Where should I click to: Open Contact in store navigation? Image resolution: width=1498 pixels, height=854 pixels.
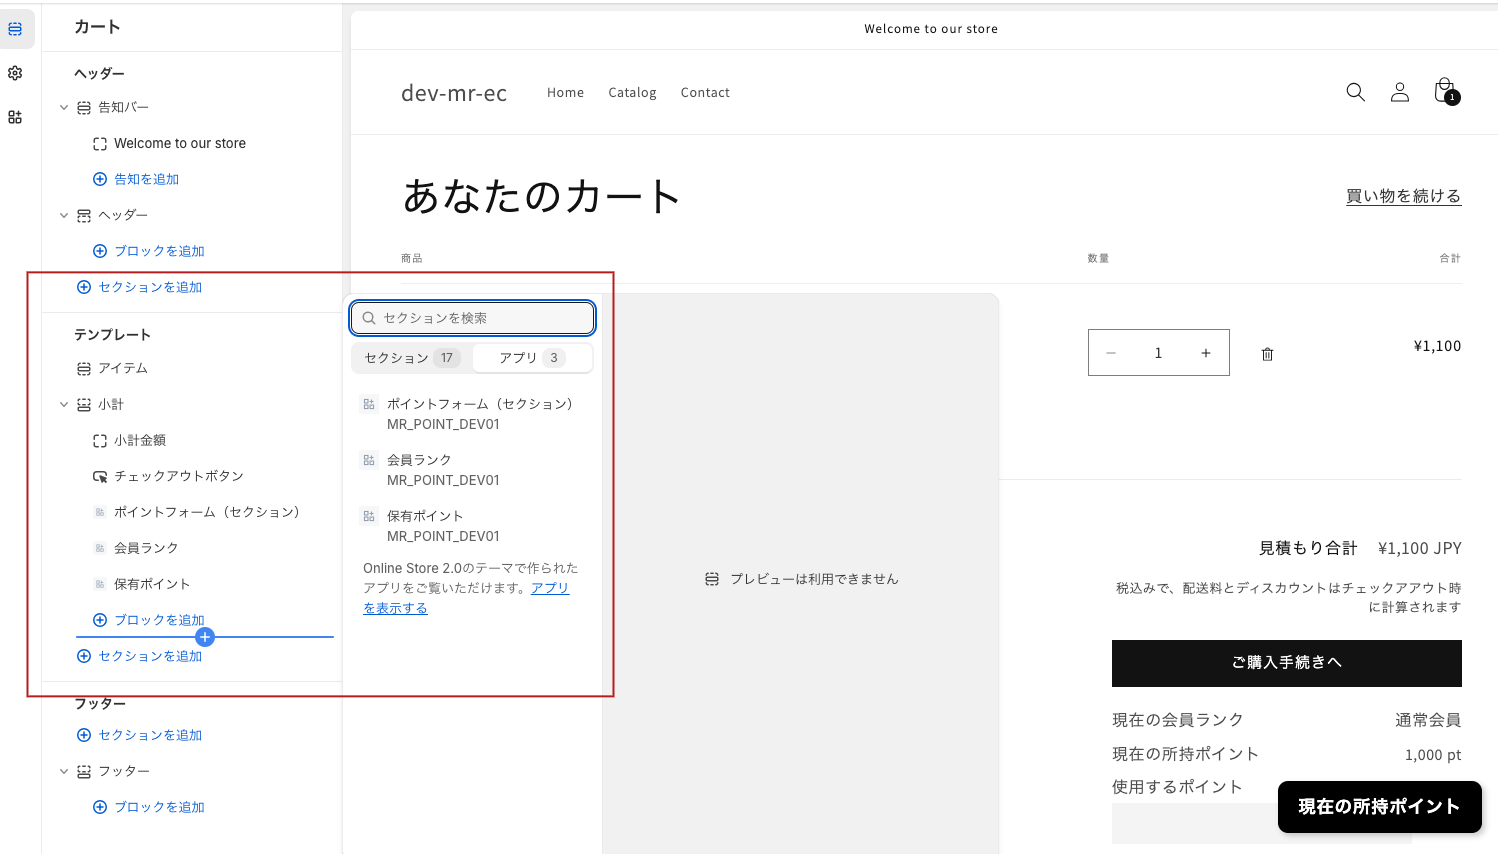(x=705, y=92)
